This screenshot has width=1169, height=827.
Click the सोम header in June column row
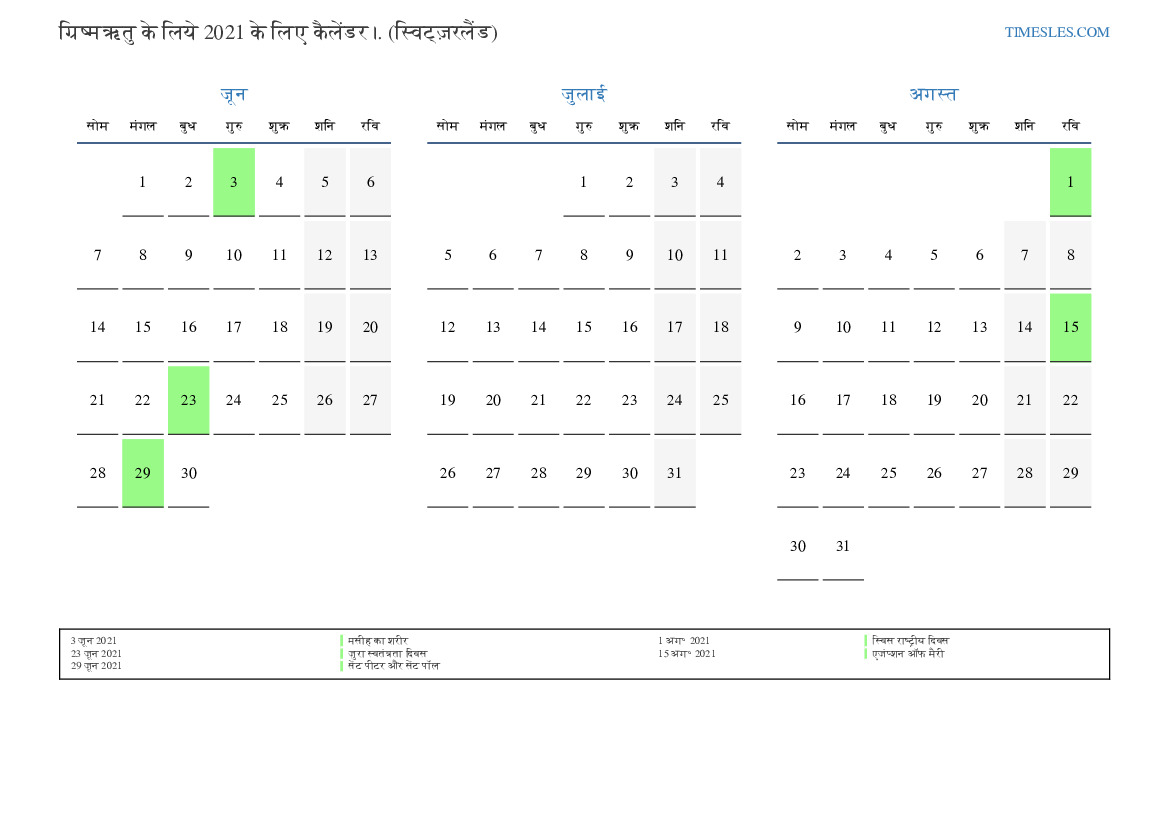[x=98, y=126]
